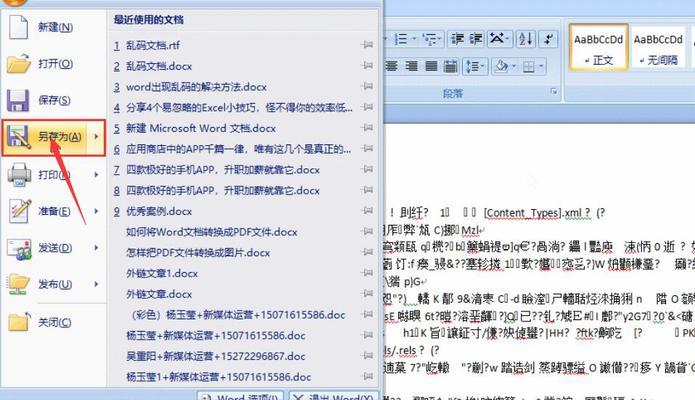Open recent file 乱码文档.rtf

click(x=152, y=45)
